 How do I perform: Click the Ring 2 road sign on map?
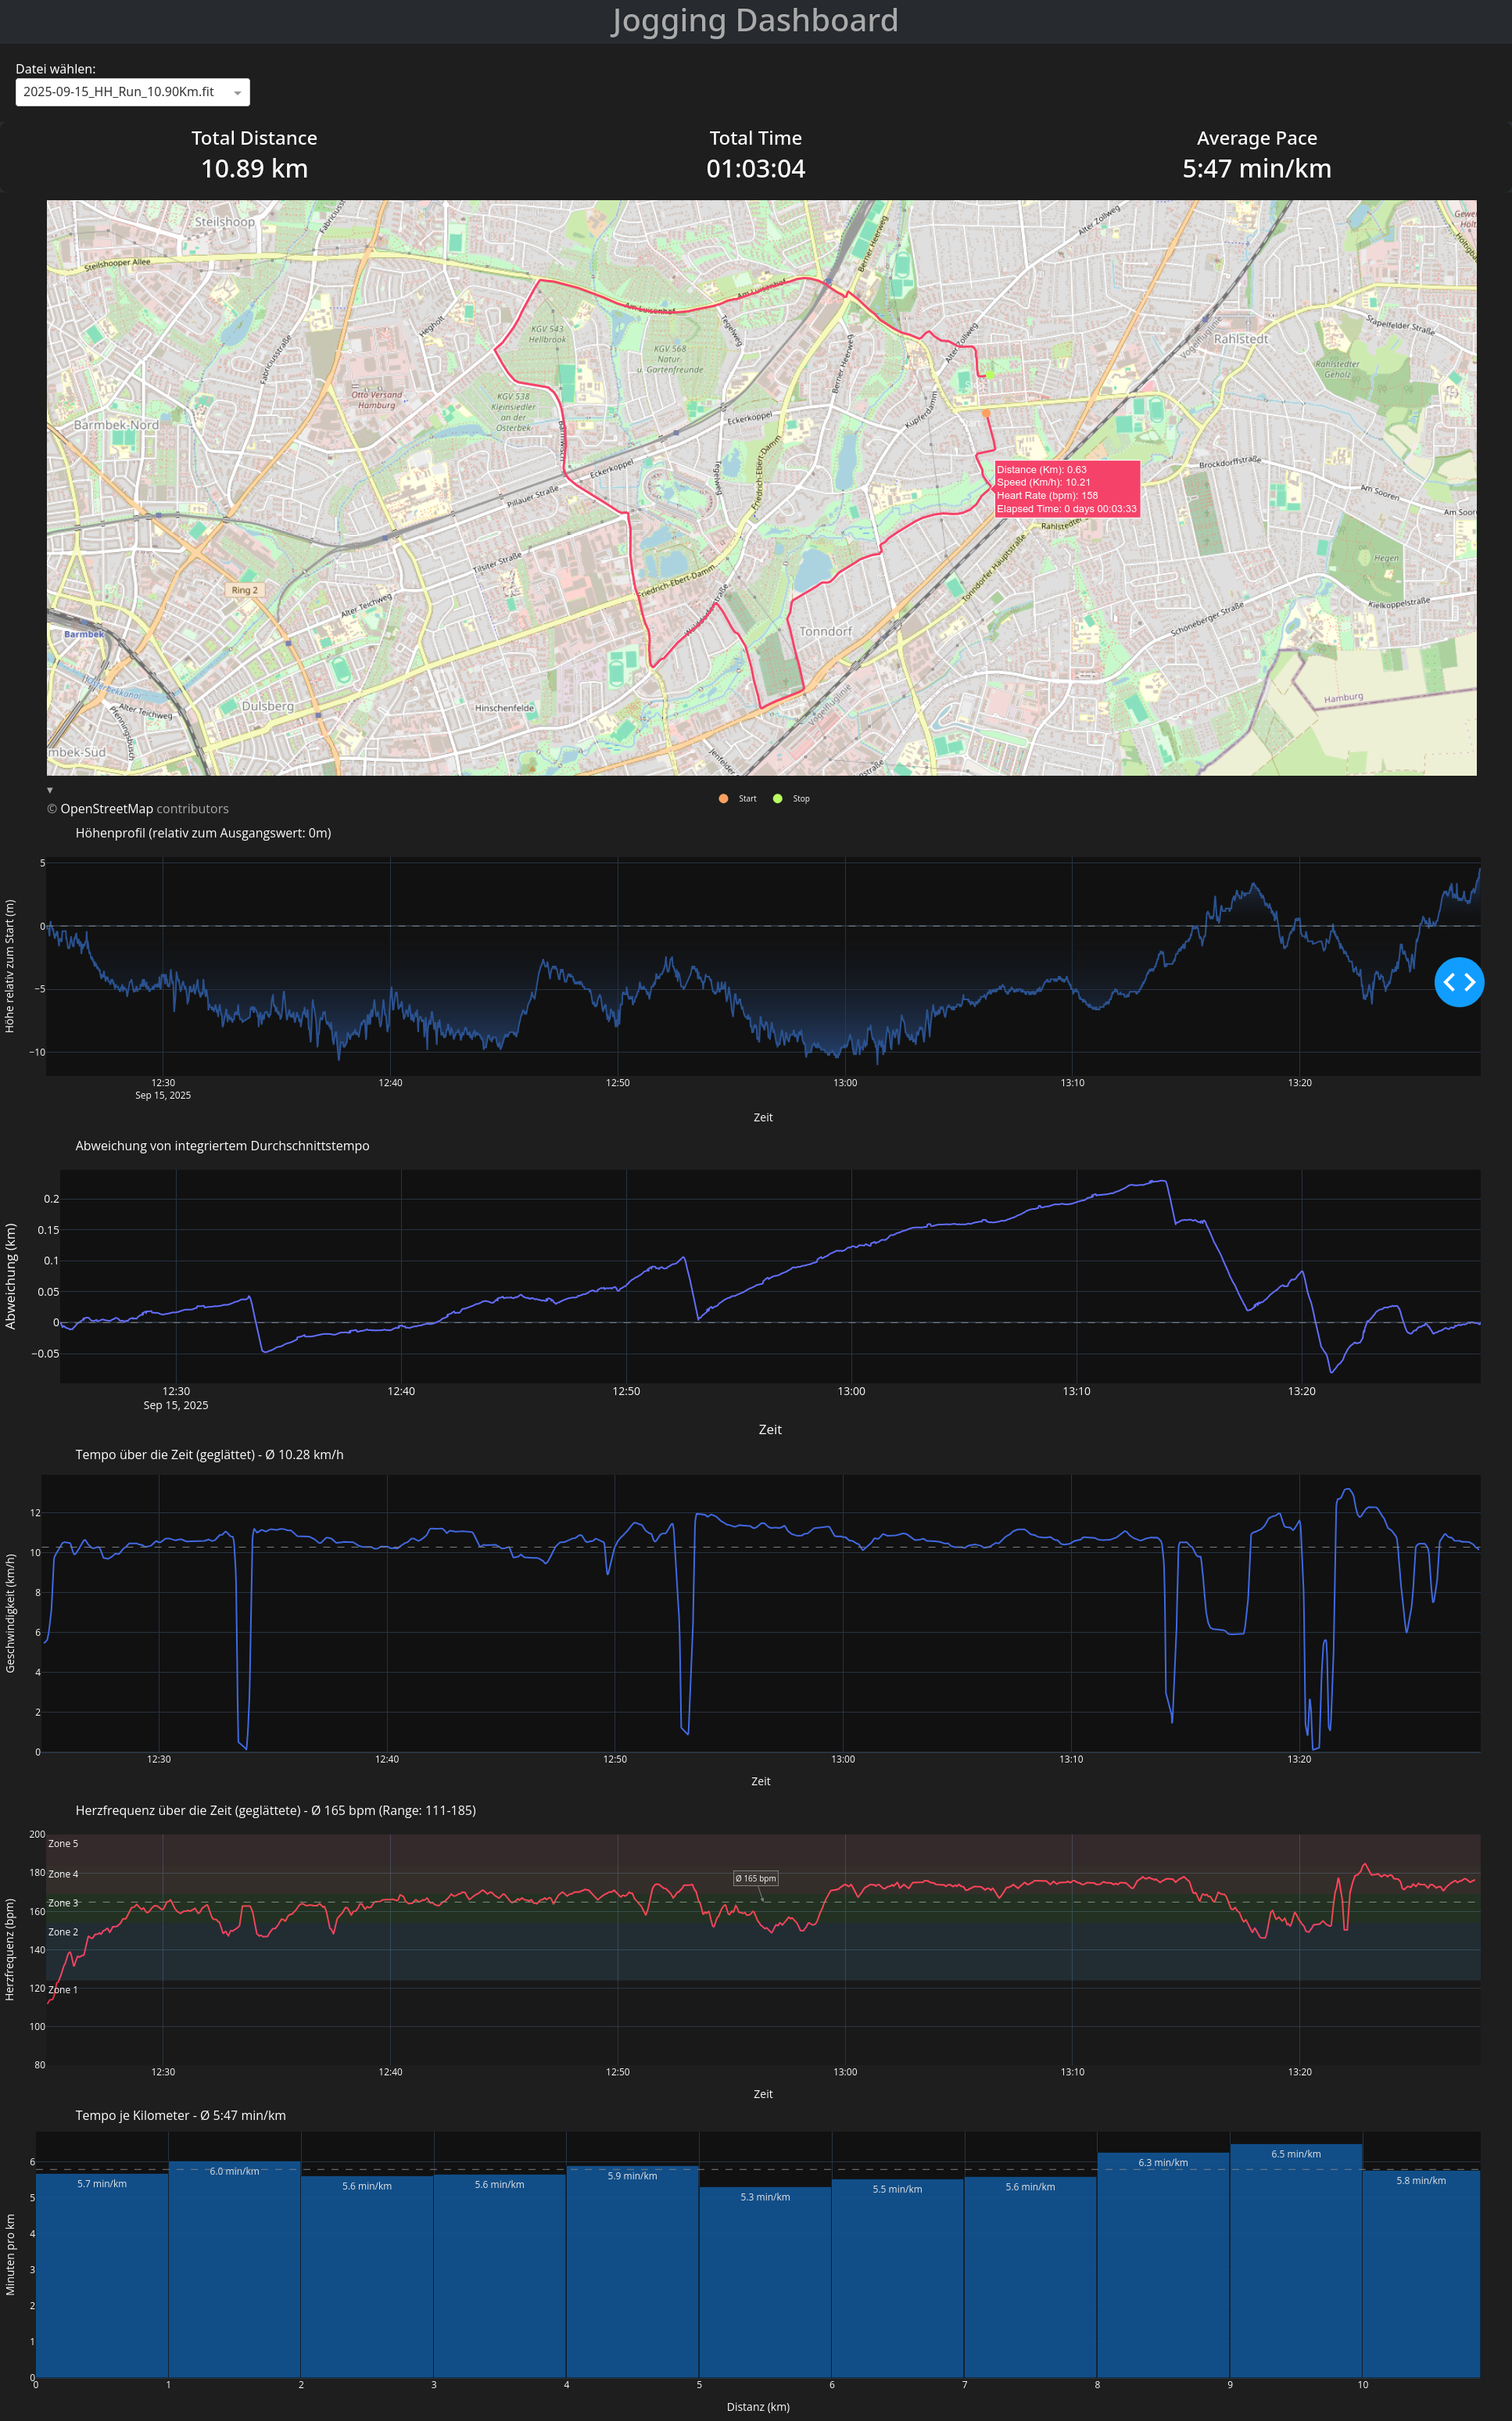click(244, 590)
